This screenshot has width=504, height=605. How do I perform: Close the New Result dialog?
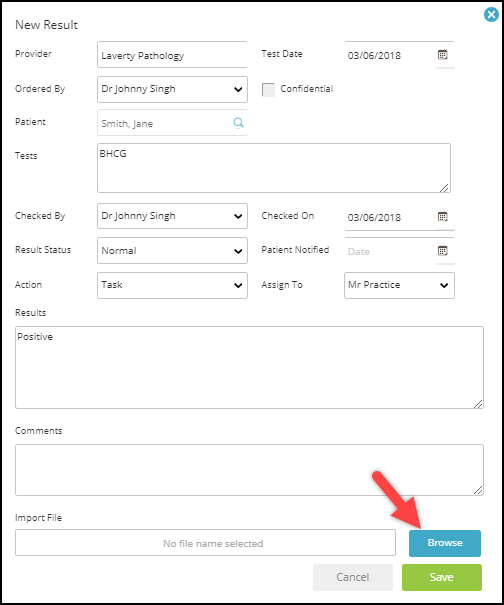pos(491,15)
